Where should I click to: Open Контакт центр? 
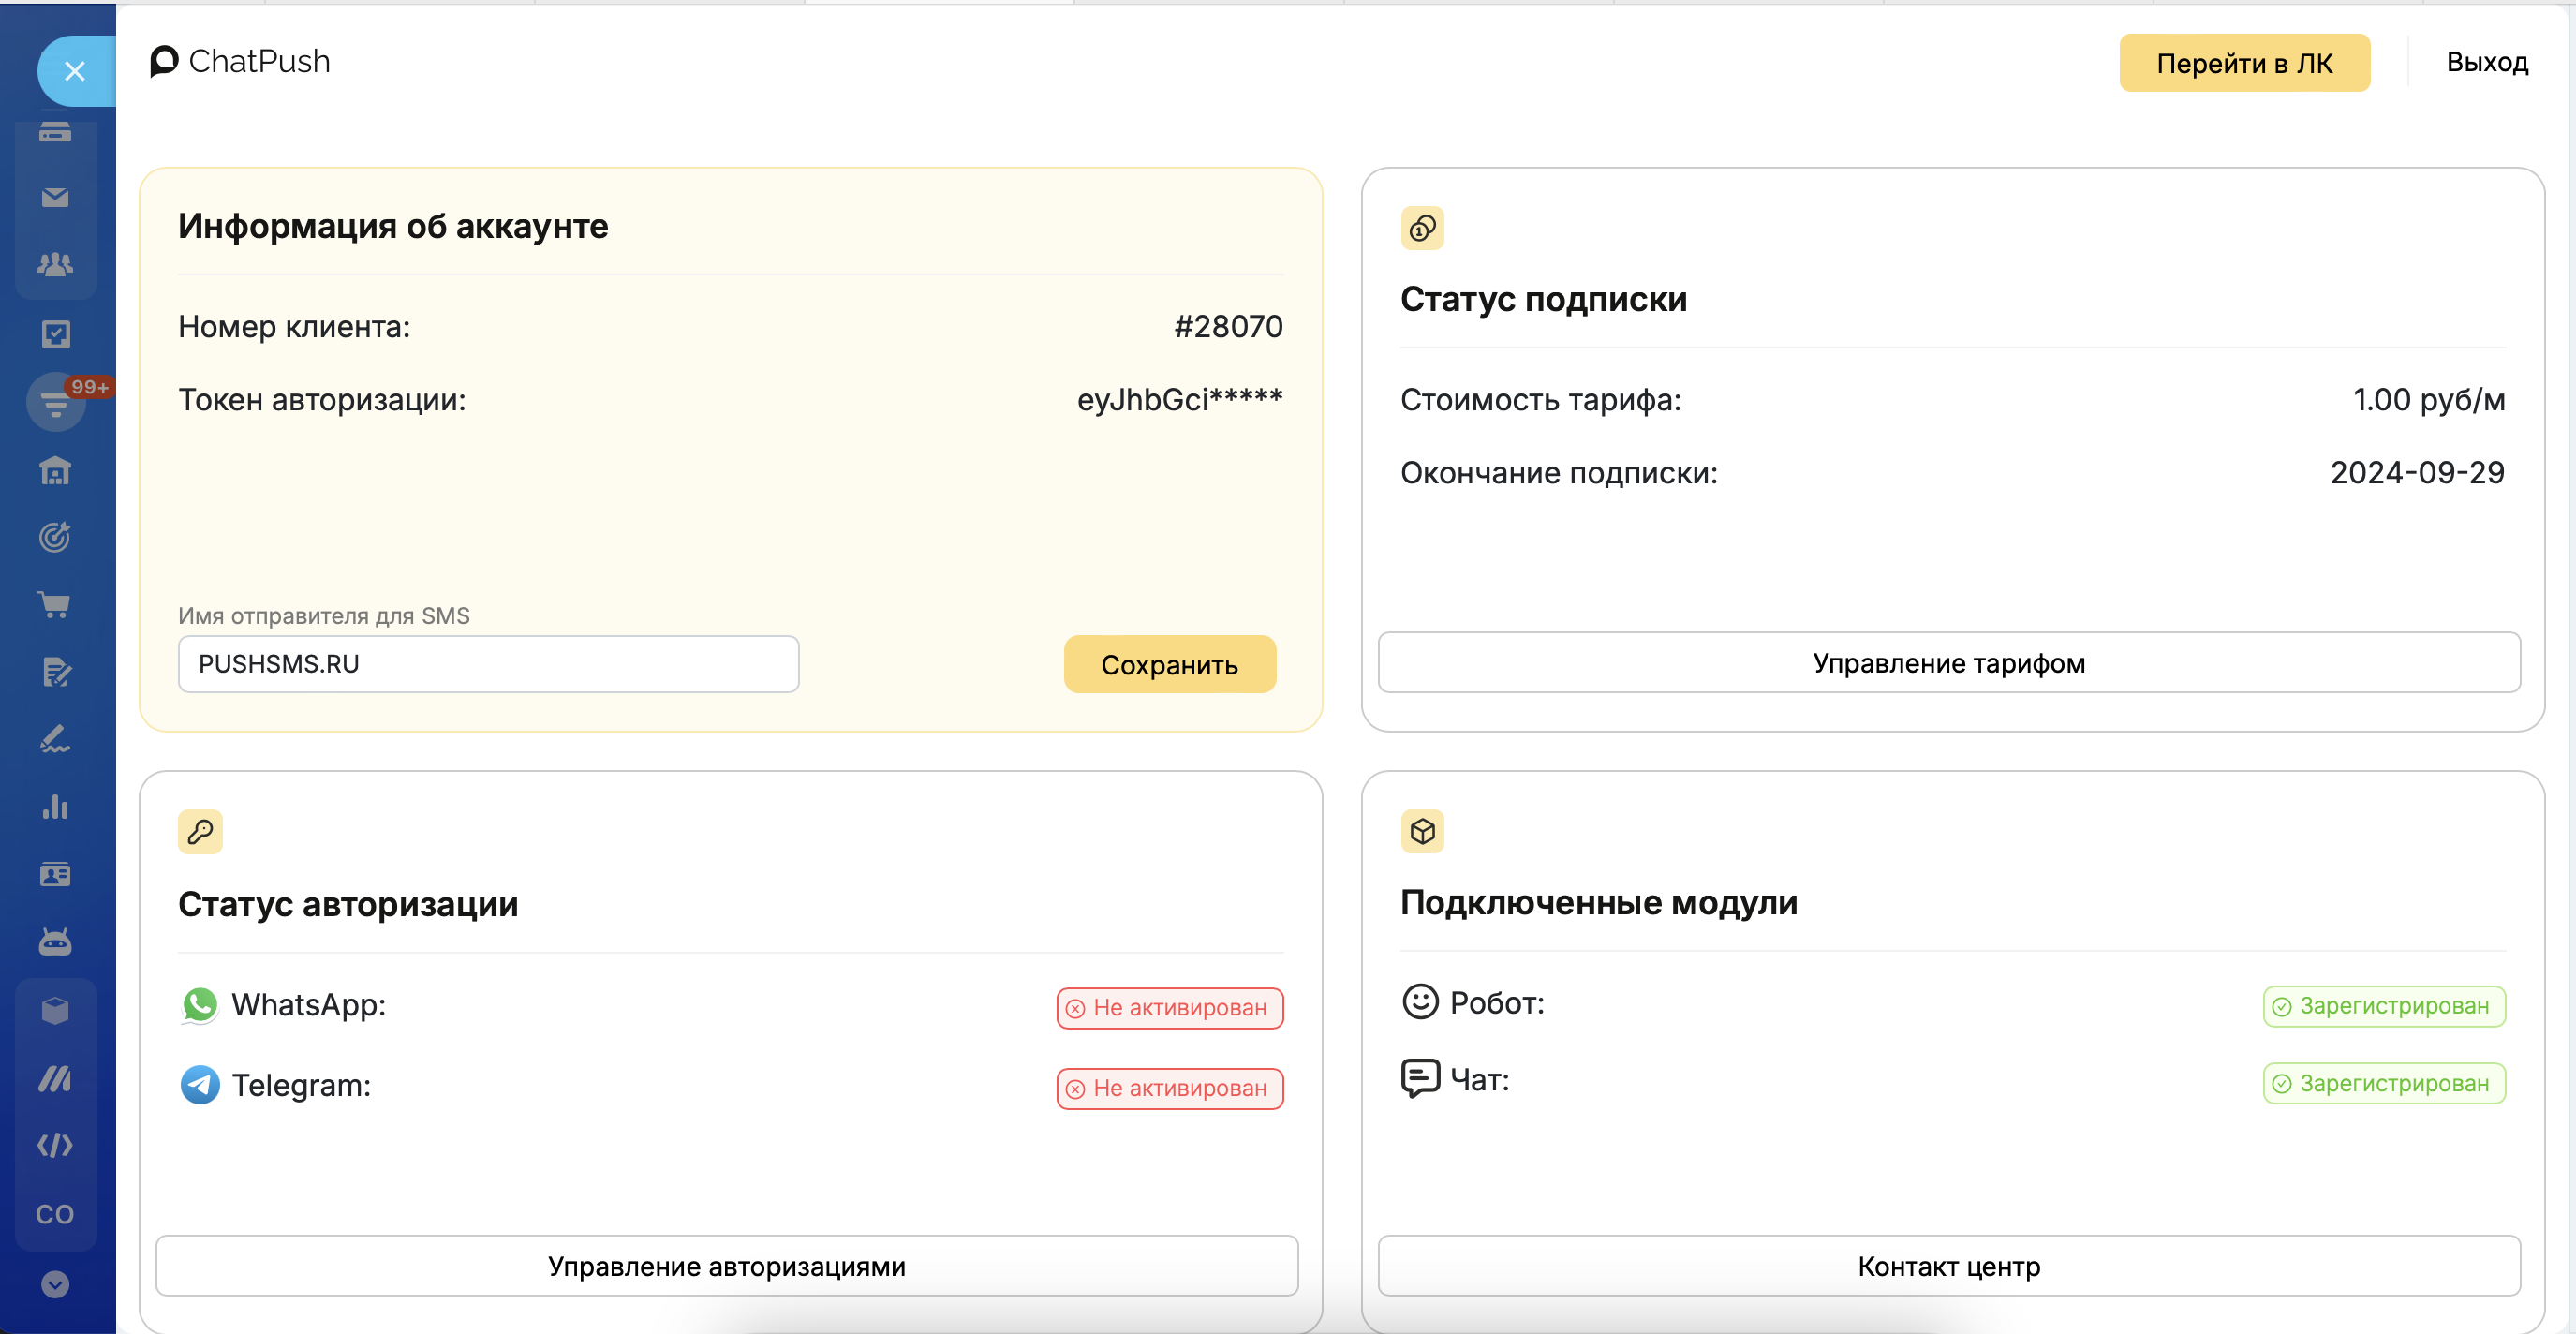tap(1948, 1266)
